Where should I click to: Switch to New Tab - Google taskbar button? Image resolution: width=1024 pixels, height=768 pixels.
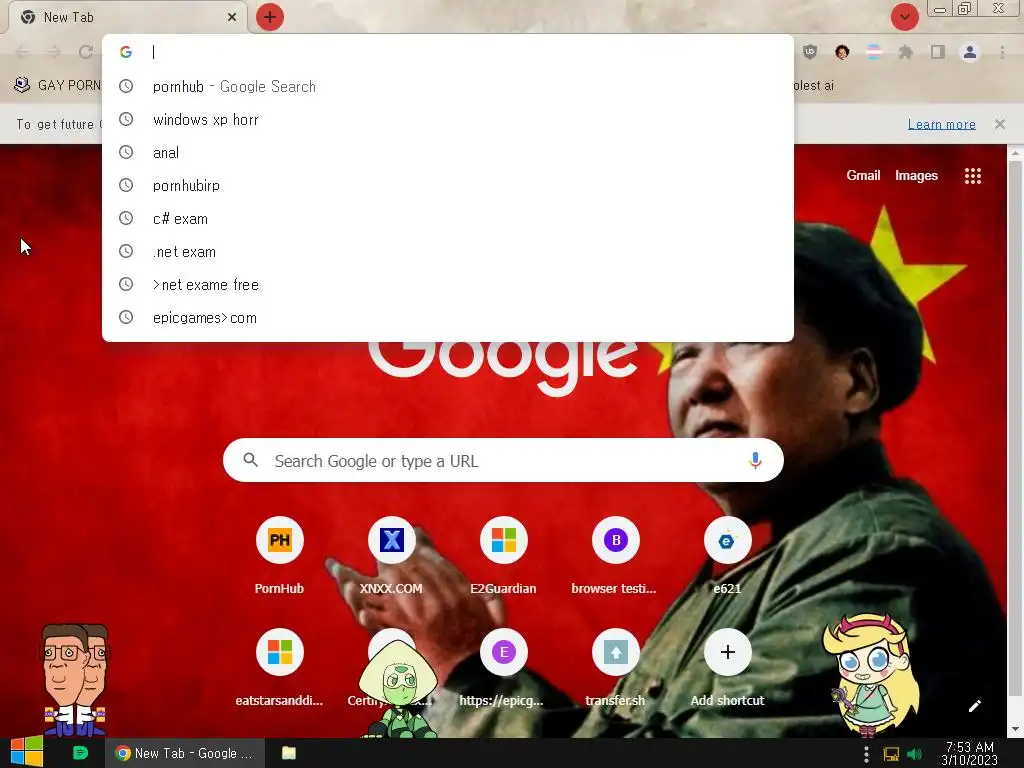pyautogui.click(x=185, y=753)
